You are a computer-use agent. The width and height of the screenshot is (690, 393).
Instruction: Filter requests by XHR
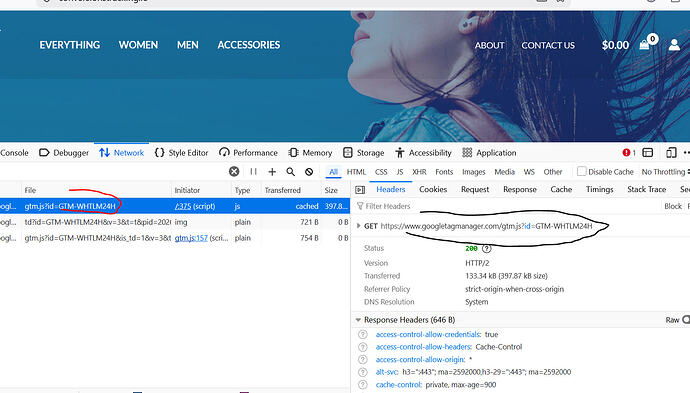(419, 172)
